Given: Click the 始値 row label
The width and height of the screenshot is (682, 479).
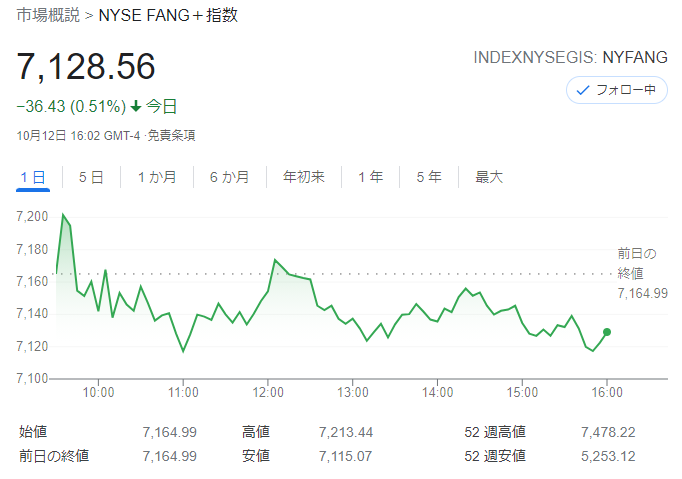Looking at the screenshot, I should [x=33, y=432].
